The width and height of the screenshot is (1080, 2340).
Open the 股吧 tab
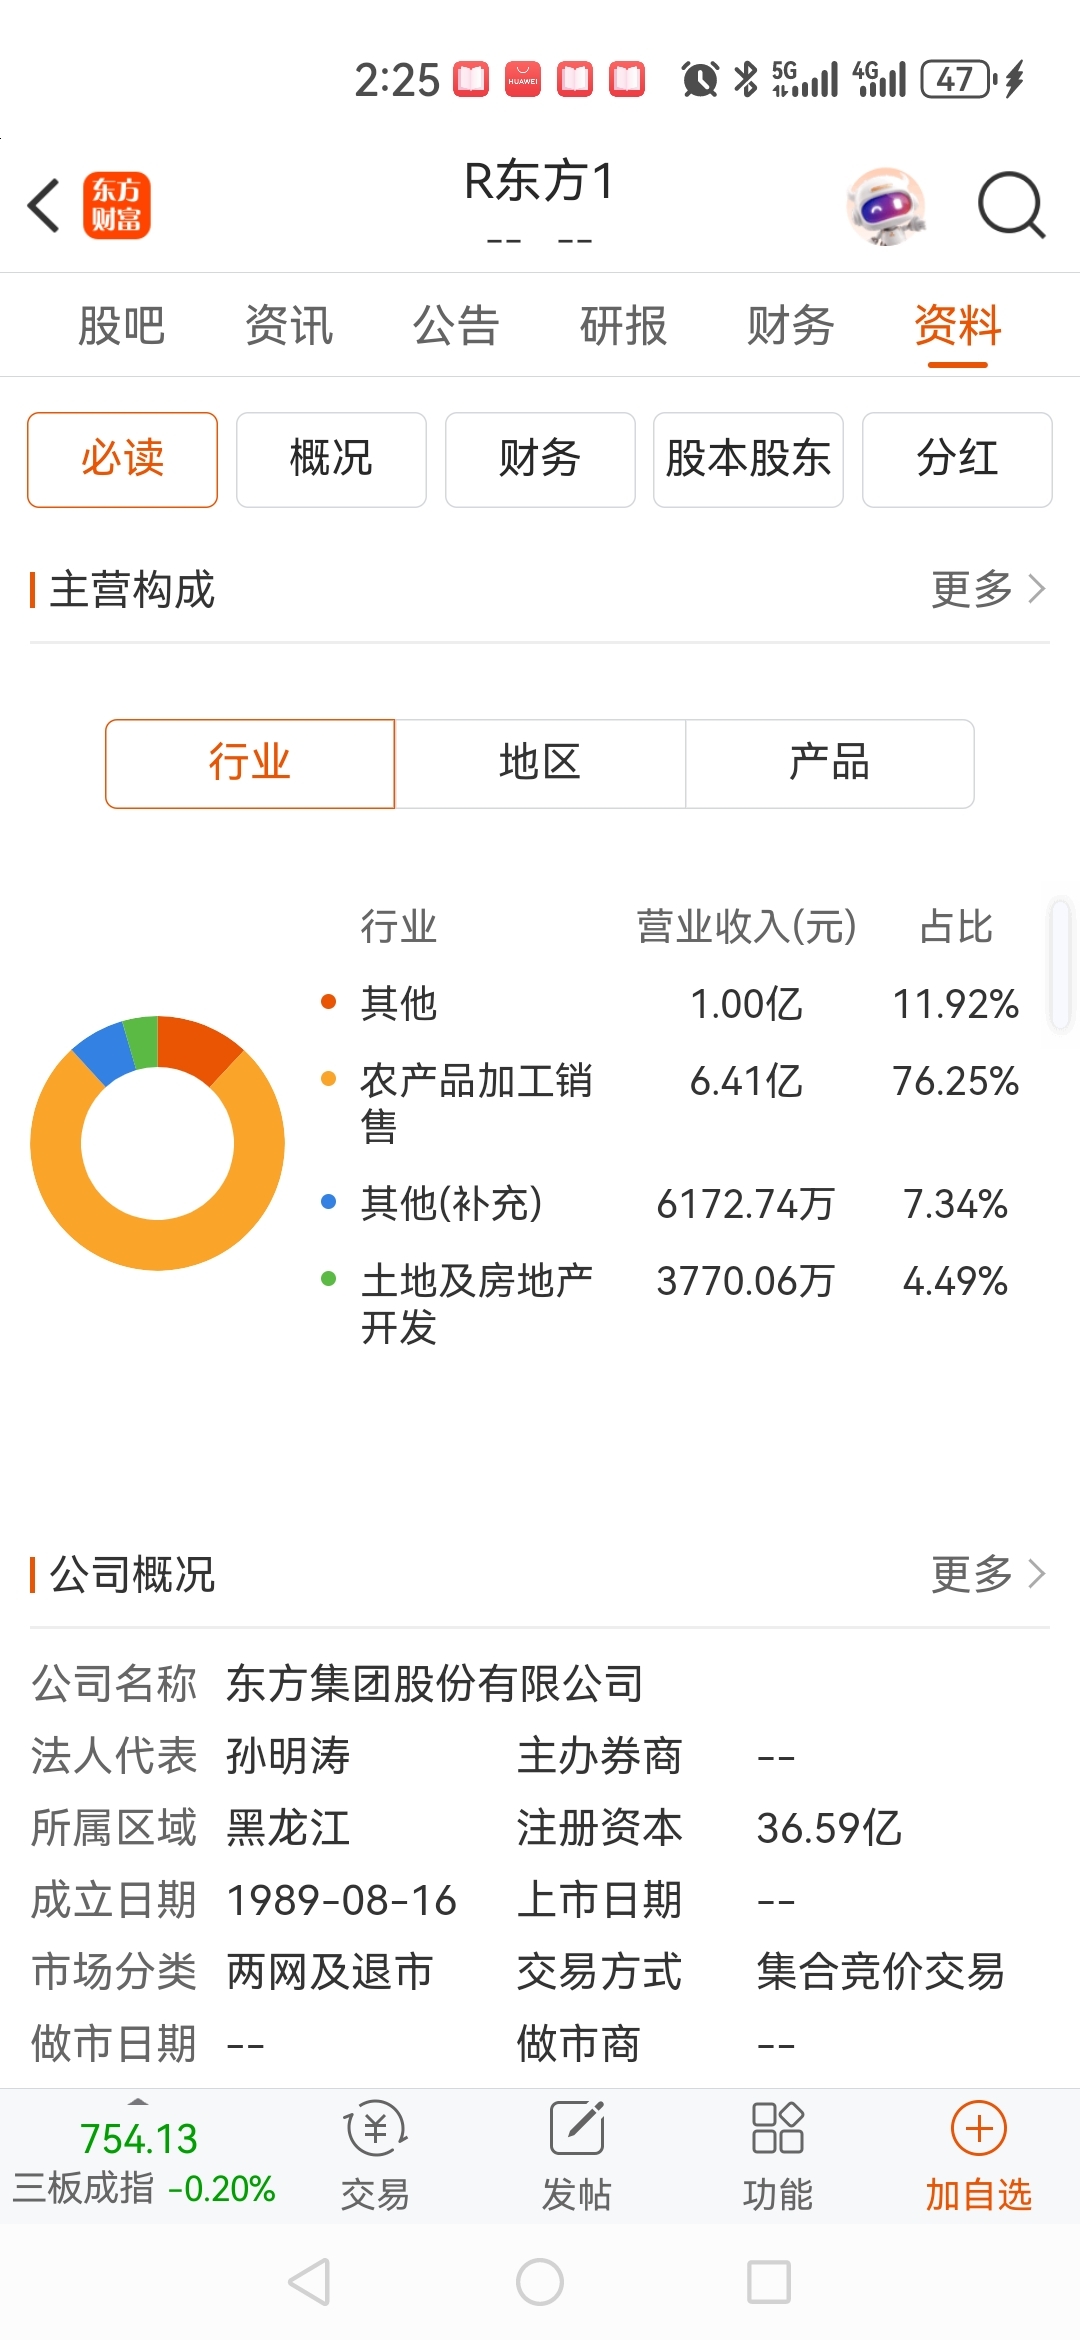[121, 326]
